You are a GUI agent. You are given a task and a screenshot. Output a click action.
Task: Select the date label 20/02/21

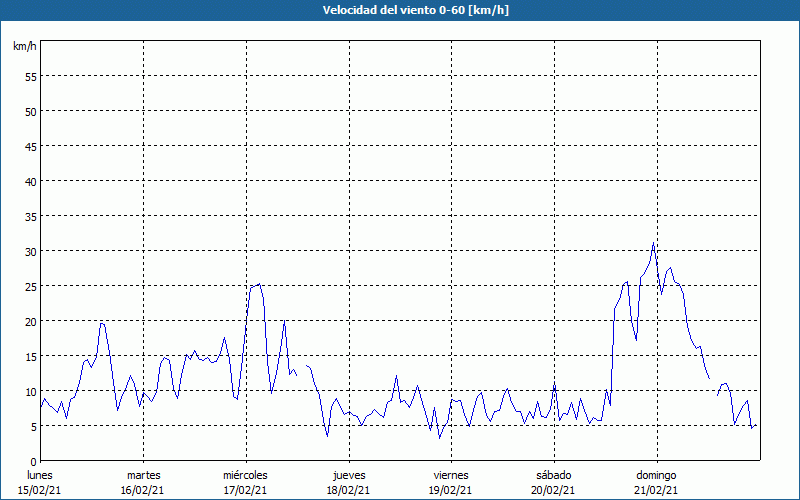click(x=554, y=490)
